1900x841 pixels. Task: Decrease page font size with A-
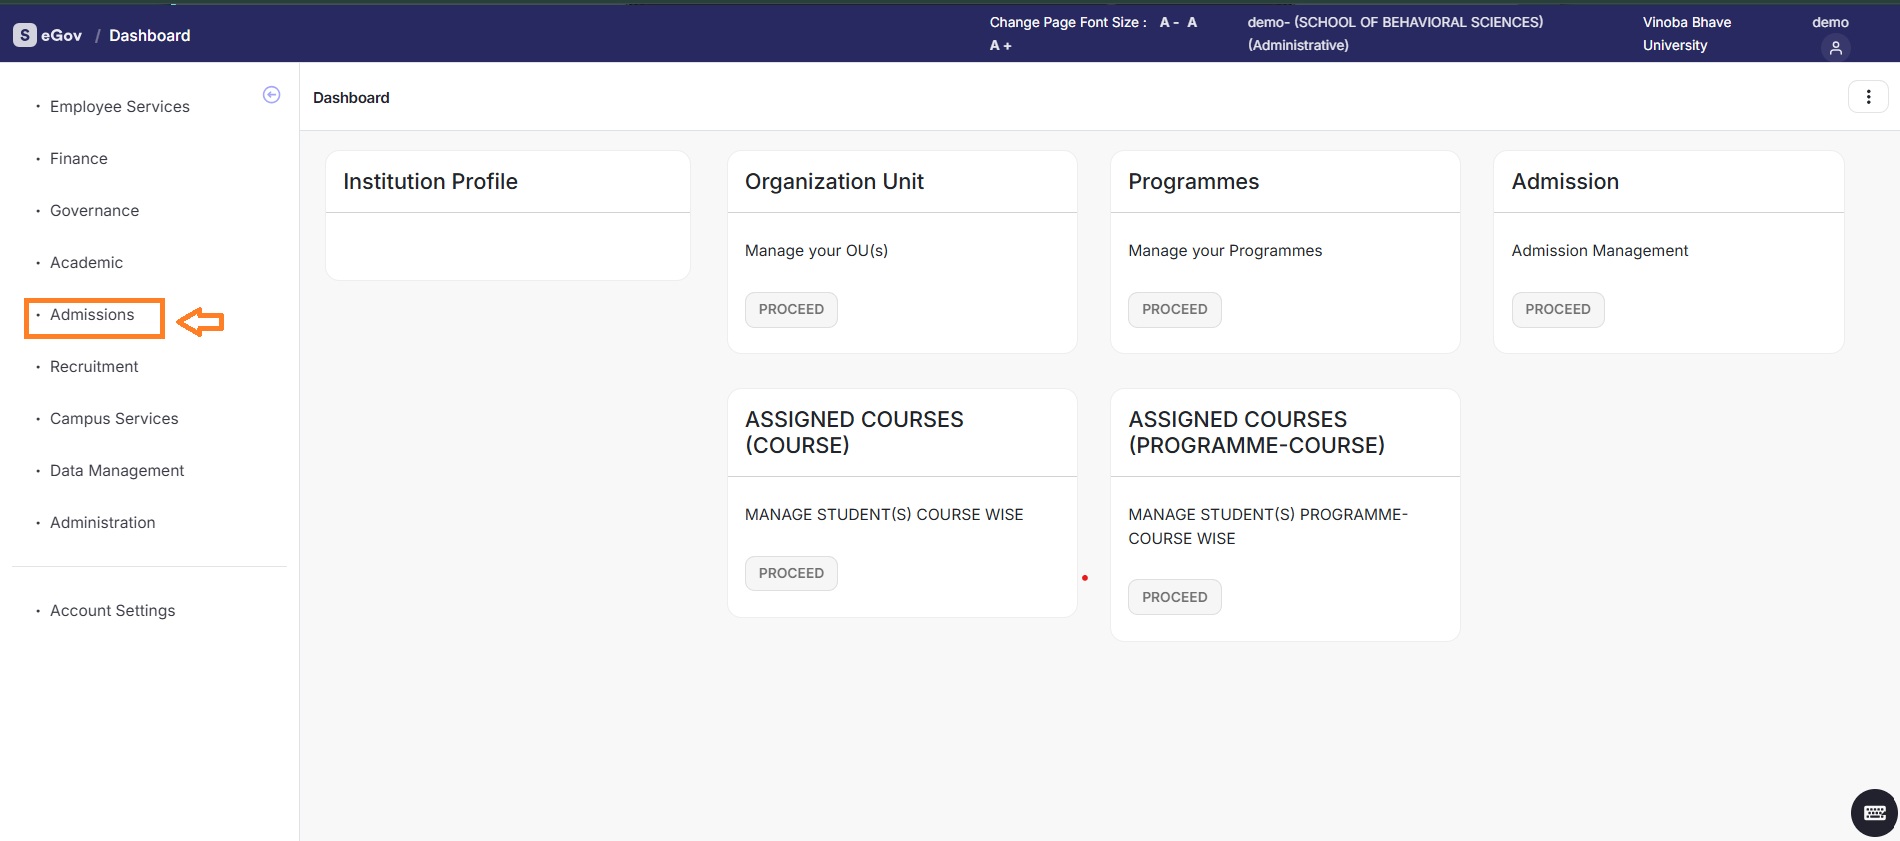tap(1168, 22)
